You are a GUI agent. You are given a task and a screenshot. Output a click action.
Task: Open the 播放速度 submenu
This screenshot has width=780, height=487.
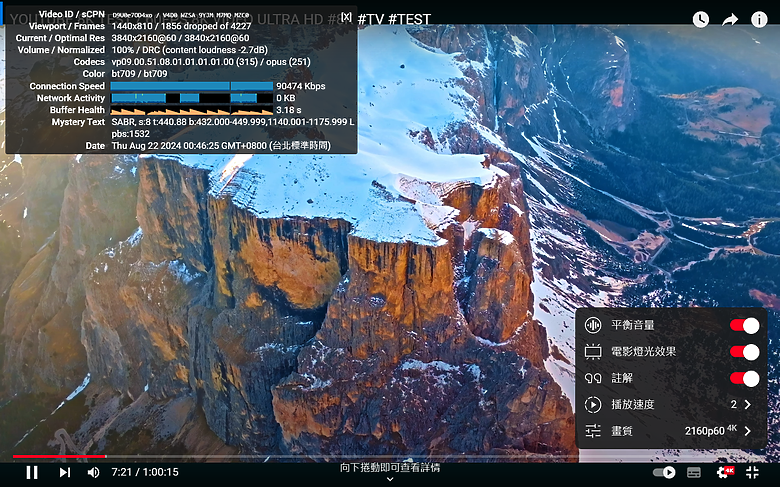(671, 404)
